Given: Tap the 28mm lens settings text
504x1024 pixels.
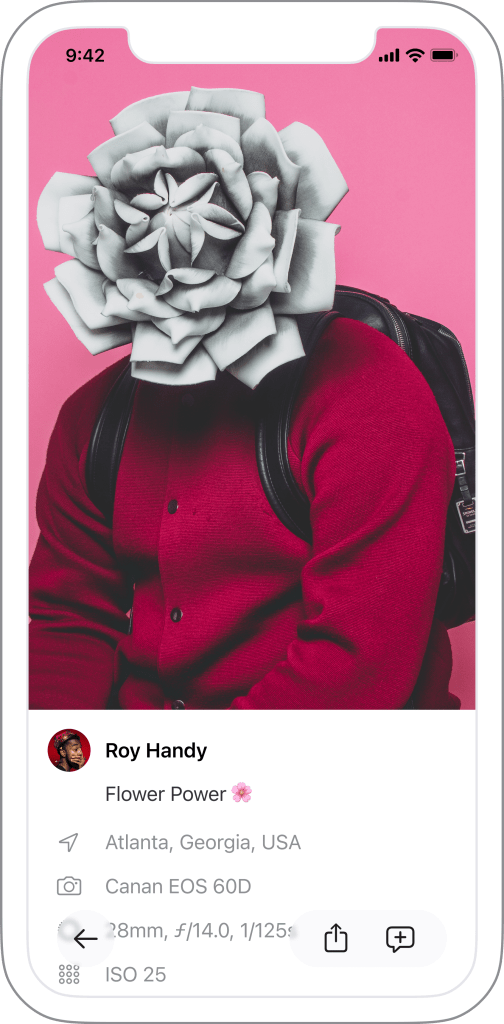Looking at the screenshot, I should 199,931.
